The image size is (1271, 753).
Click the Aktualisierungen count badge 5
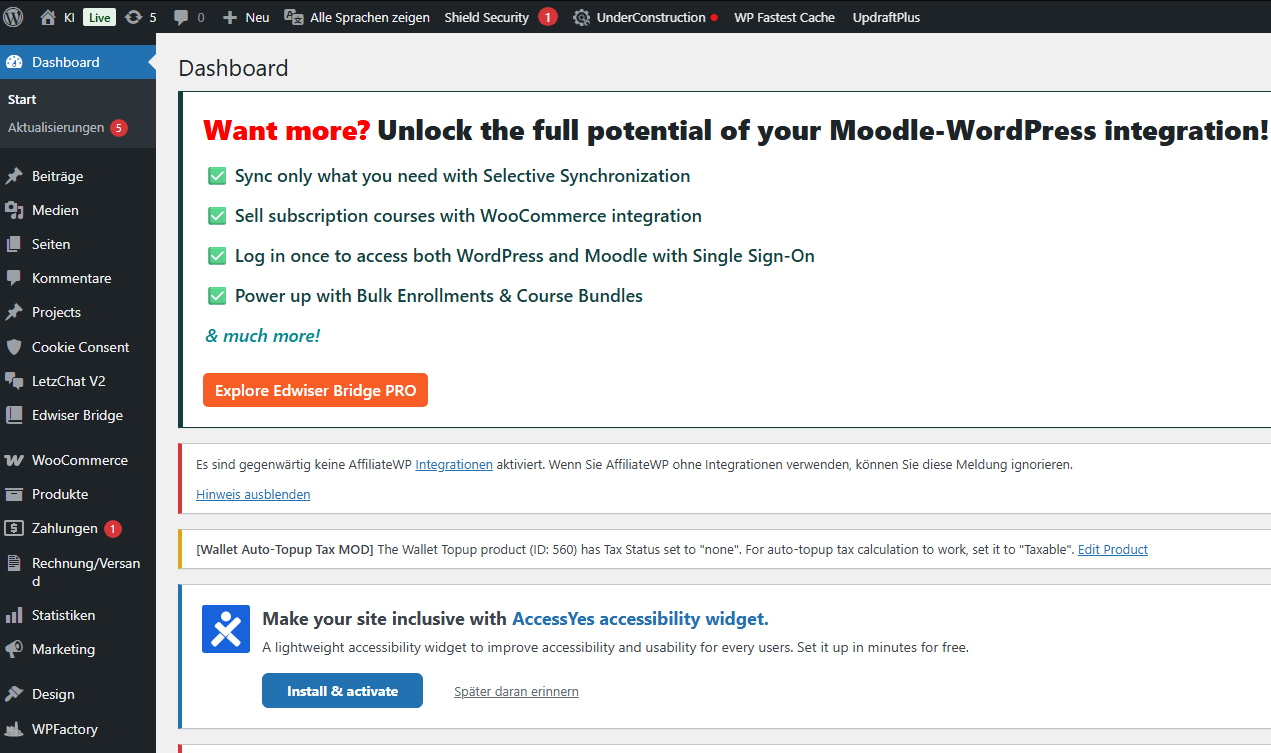tap(119, 128)
